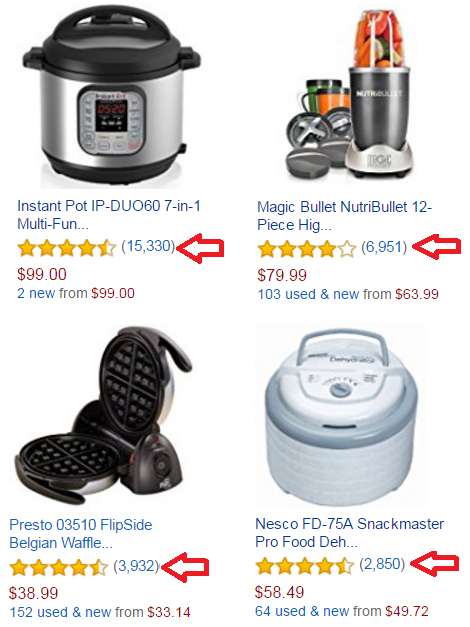The width and height of the screenshot is (470, 627).
Task: Open the Instant Pot IP-DUO60 product title link
Action: tap(108, 215)
